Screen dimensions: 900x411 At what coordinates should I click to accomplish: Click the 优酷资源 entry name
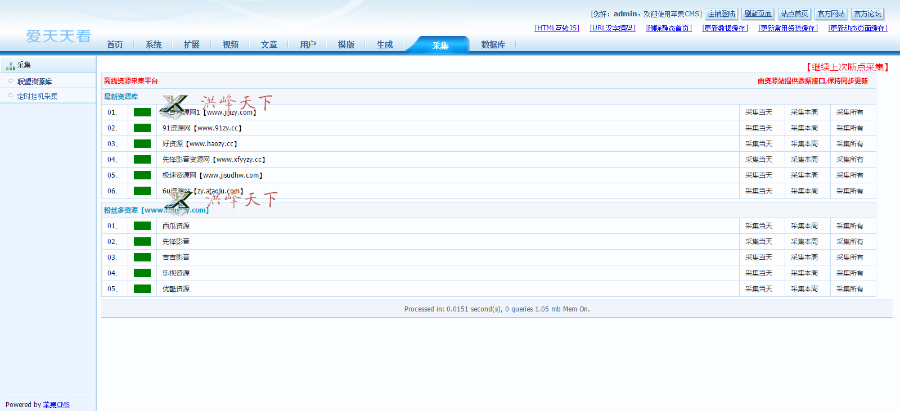176,289
